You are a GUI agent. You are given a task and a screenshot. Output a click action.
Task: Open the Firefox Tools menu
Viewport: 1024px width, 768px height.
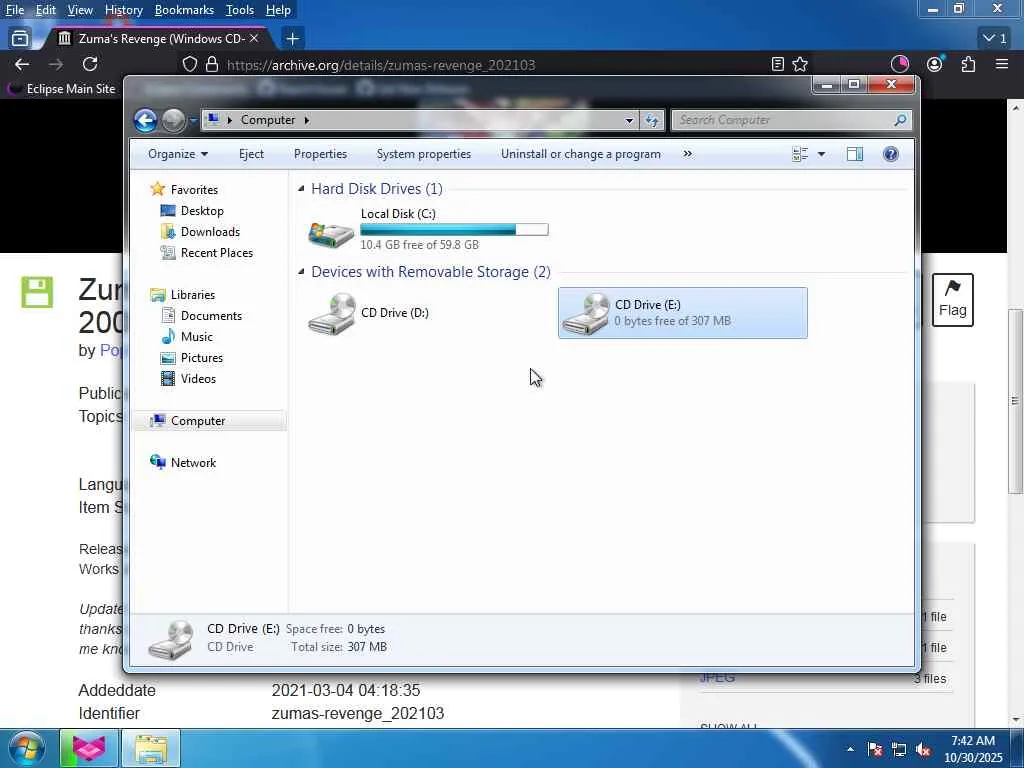[x=240, y=10]
